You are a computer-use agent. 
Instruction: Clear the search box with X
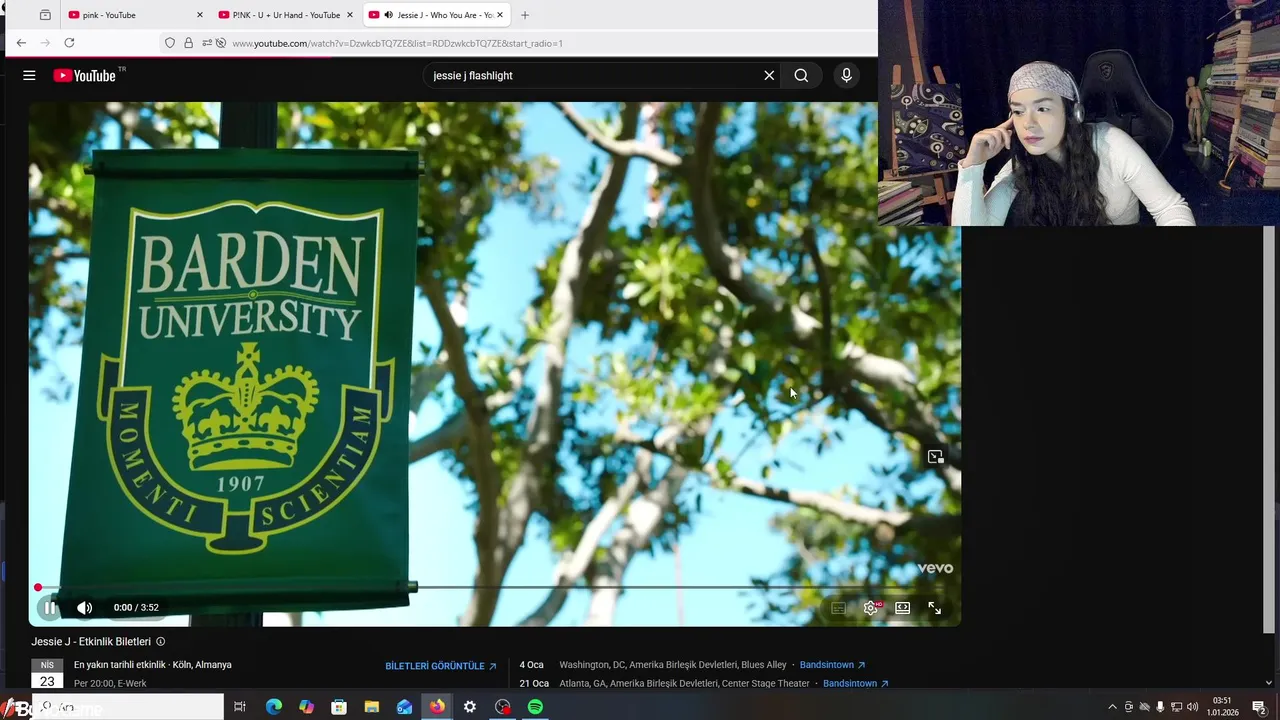pyautogui.click(x=769, y=75)
